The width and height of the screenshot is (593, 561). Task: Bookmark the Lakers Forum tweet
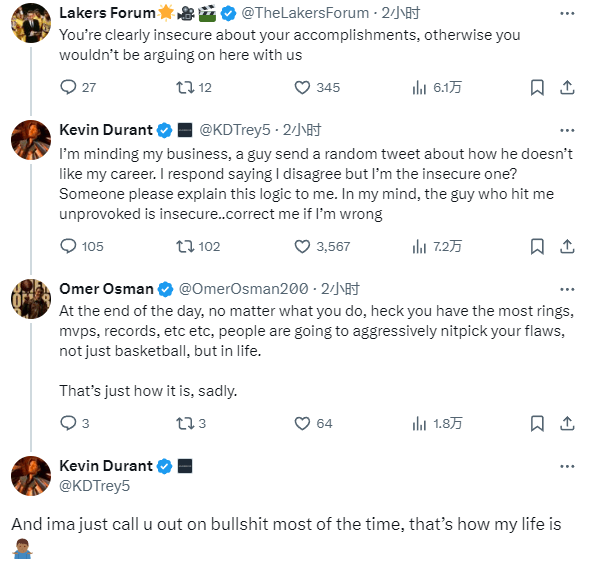tap(537, 87)
